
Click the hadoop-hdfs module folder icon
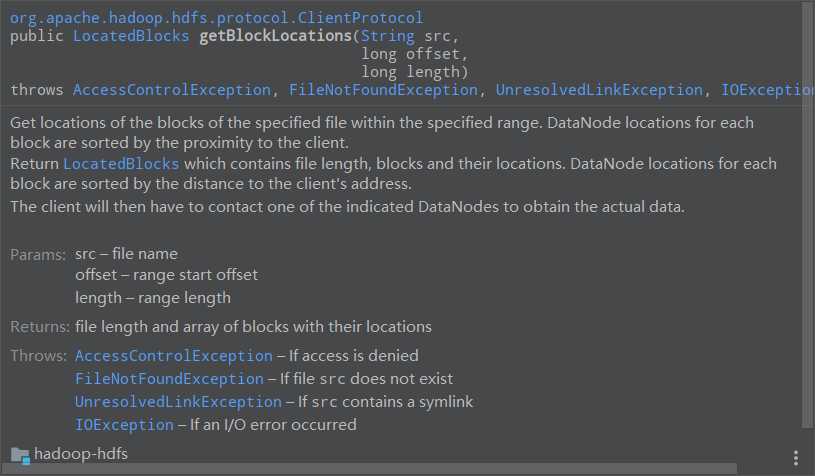20,455
